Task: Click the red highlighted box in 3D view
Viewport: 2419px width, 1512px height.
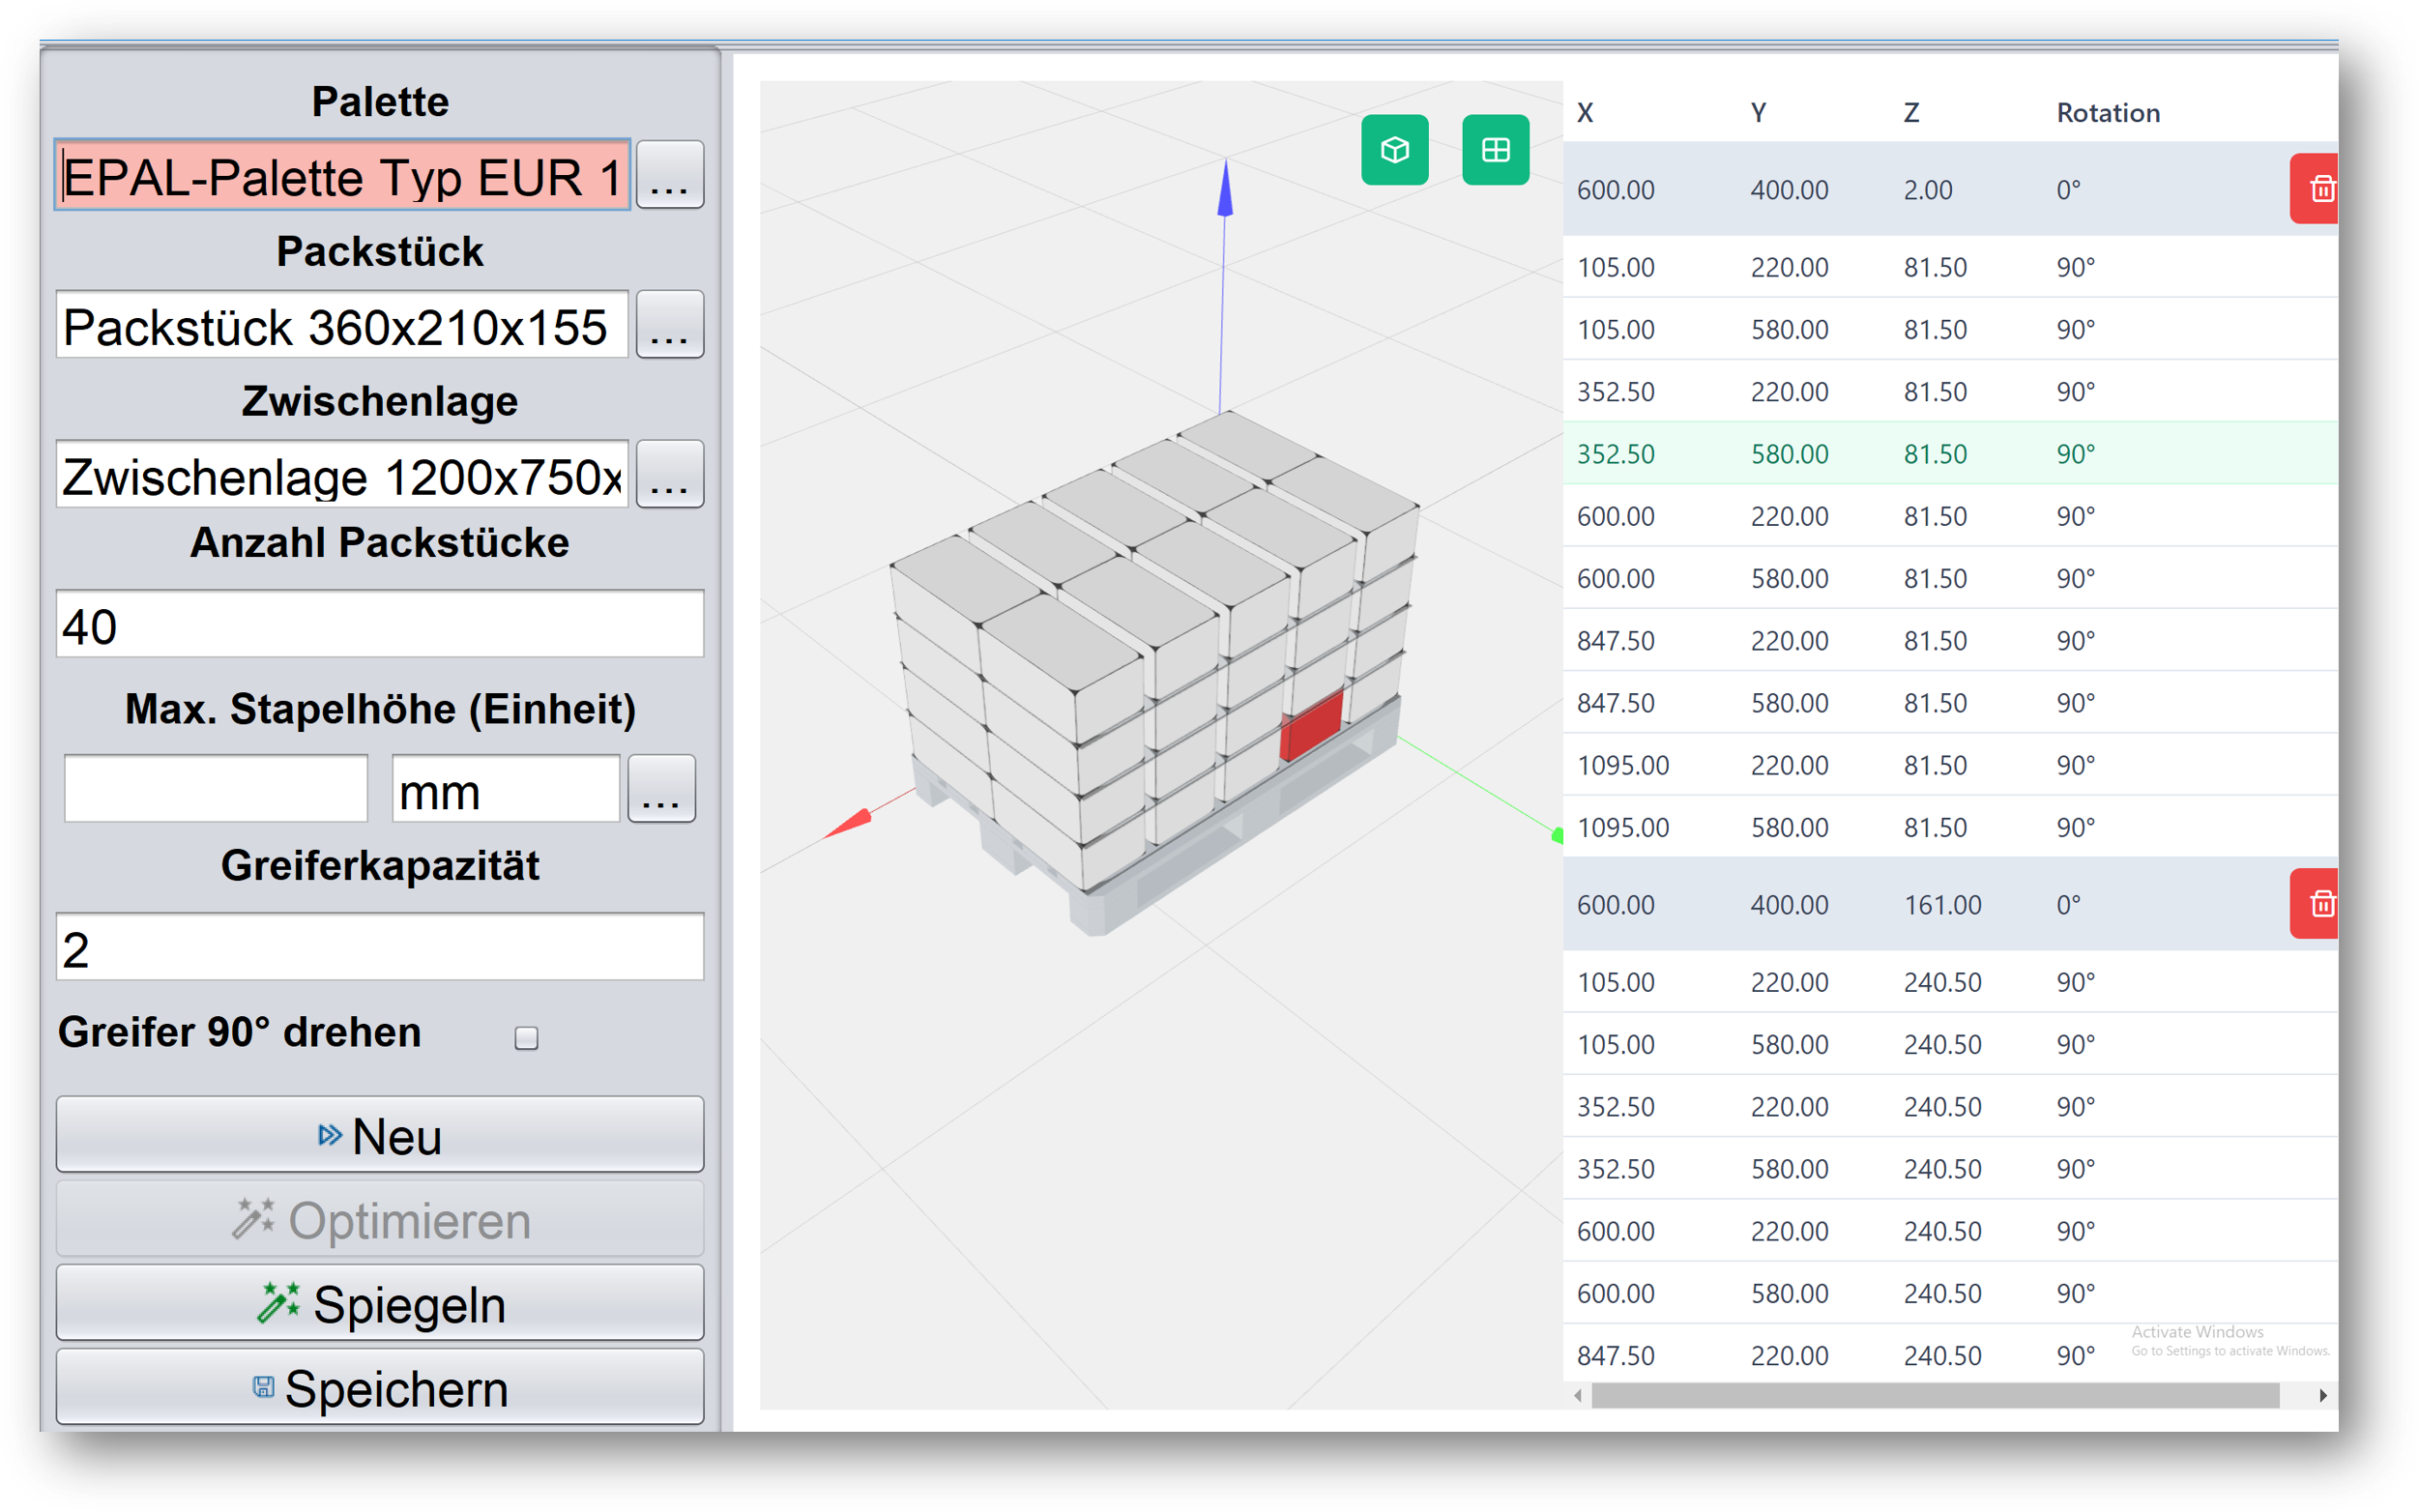Action: coord(1312,725)
